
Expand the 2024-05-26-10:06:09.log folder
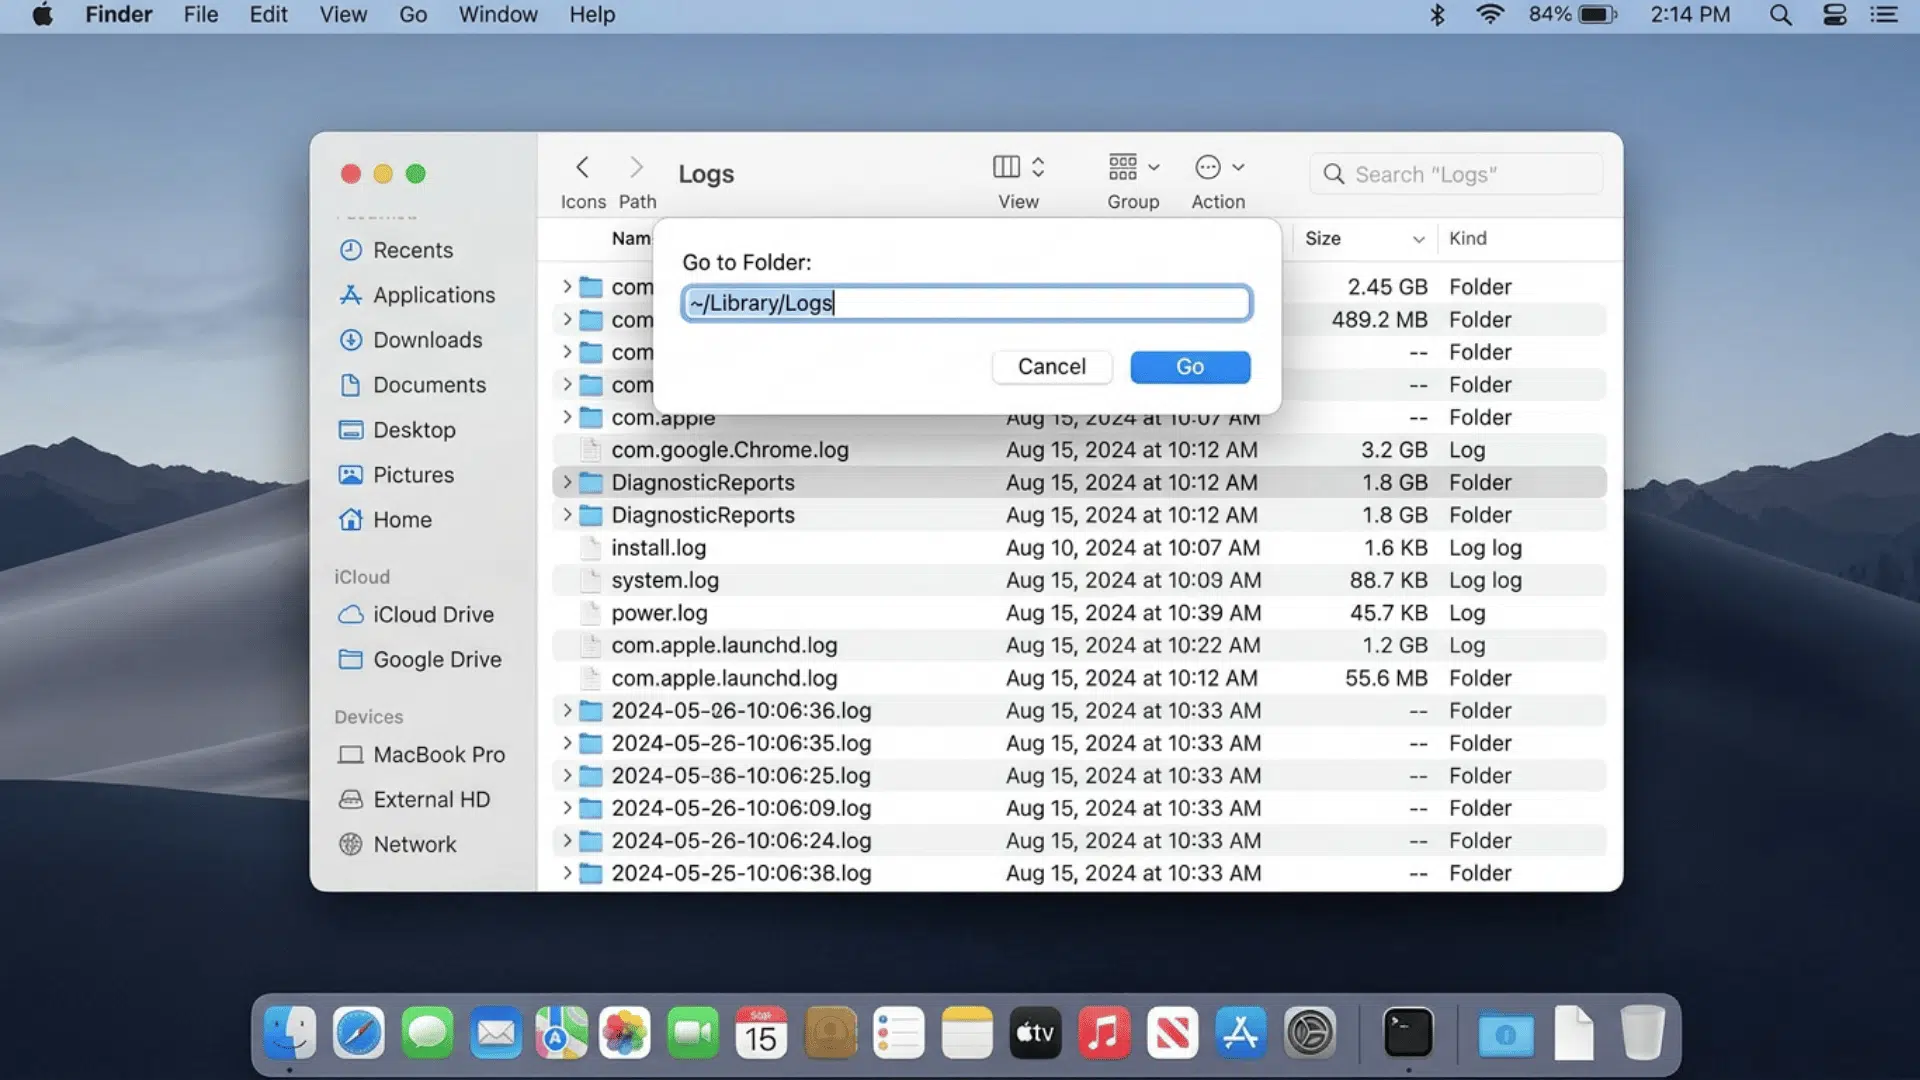pyautogui.click(x=567, y=808)
